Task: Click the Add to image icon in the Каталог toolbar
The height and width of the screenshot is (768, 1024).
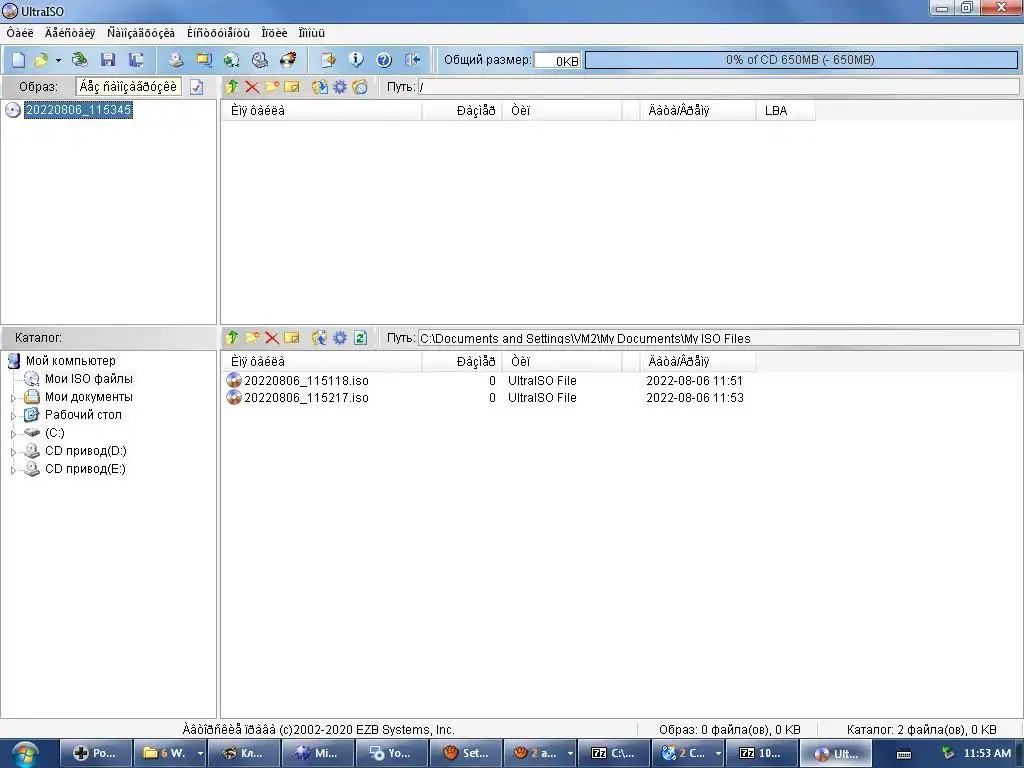Action: point(319,338)
